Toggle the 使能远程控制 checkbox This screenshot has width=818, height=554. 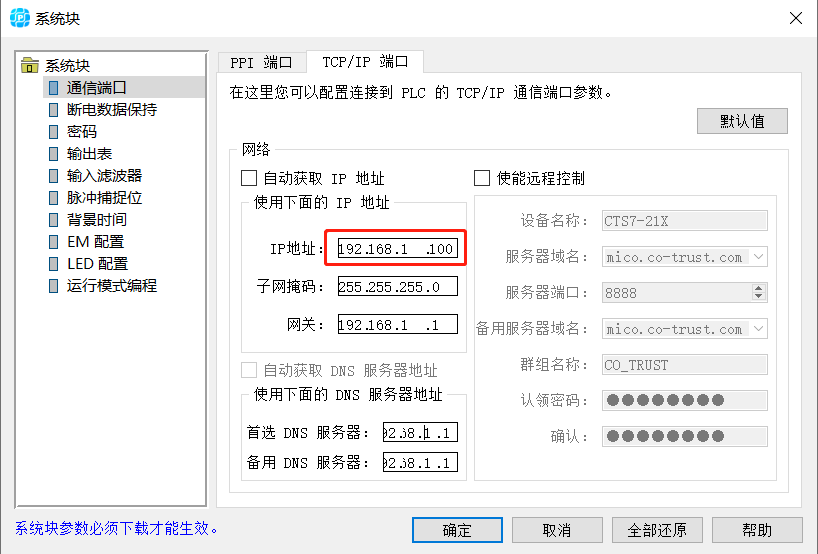482,178
